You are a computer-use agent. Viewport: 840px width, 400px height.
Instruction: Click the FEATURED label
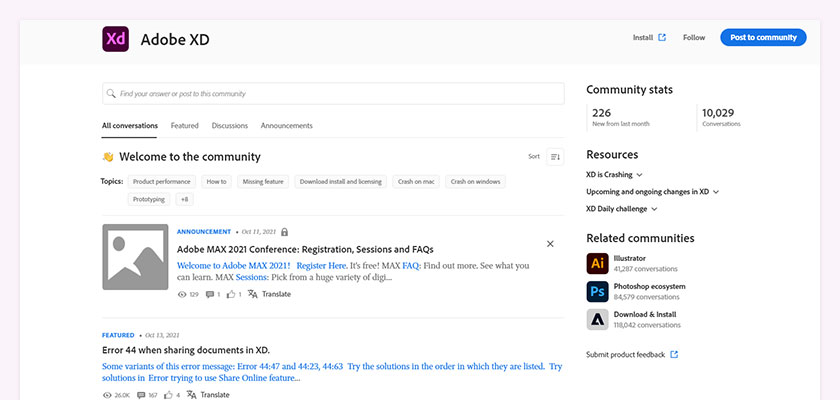pos(118,335)
